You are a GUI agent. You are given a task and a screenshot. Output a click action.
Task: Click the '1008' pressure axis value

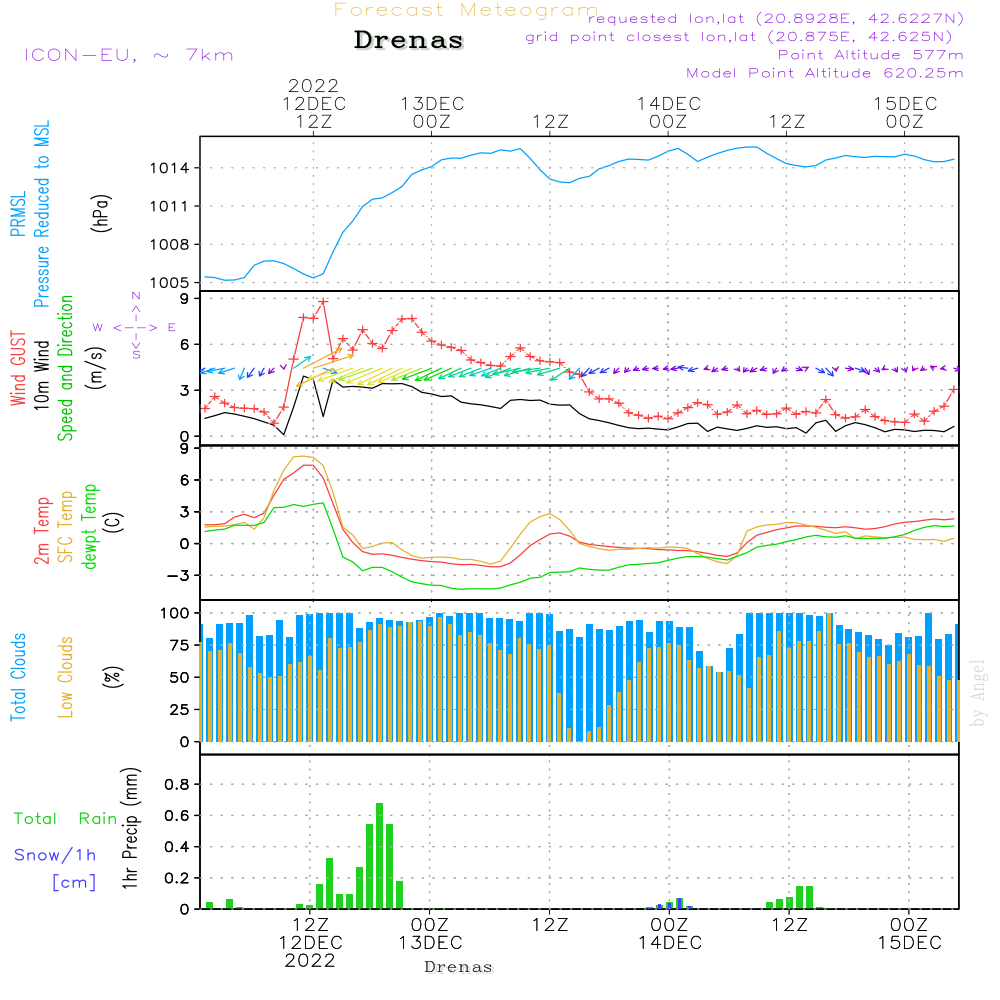(170, 245)
